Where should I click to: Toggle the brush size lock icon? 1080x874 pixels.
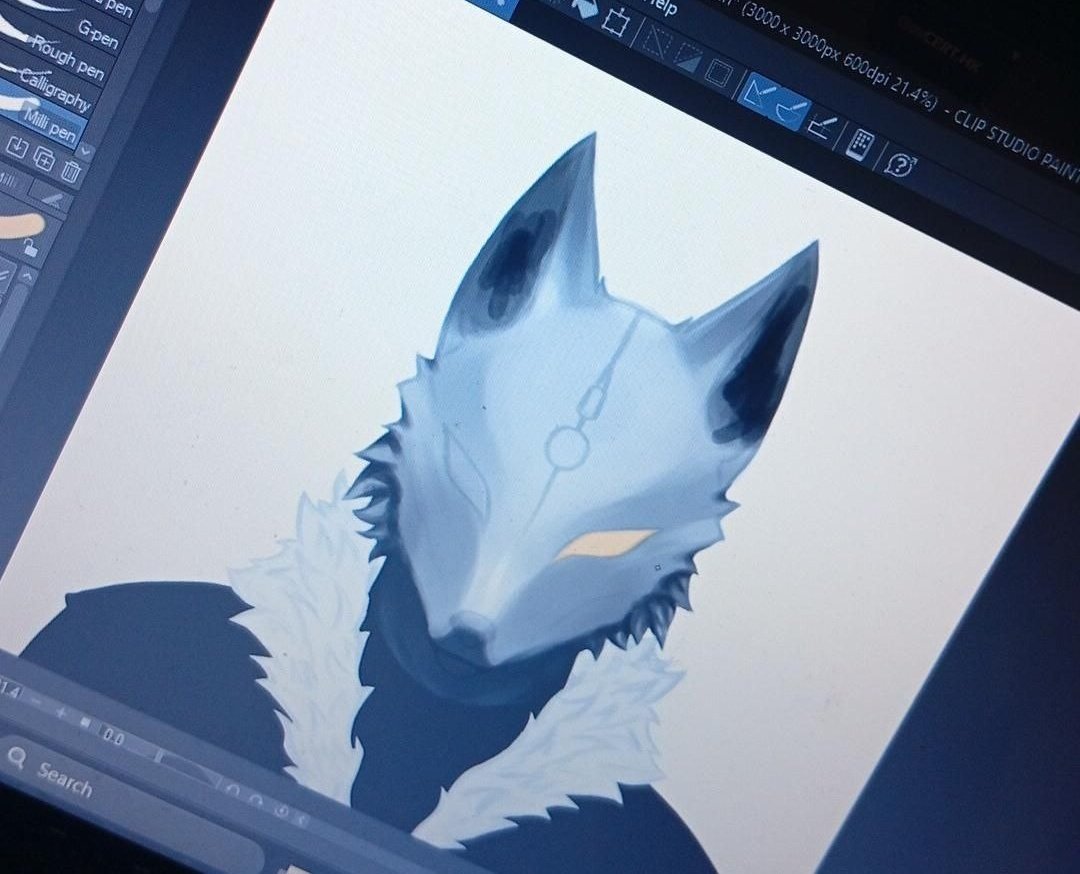(x=29, y=248)
